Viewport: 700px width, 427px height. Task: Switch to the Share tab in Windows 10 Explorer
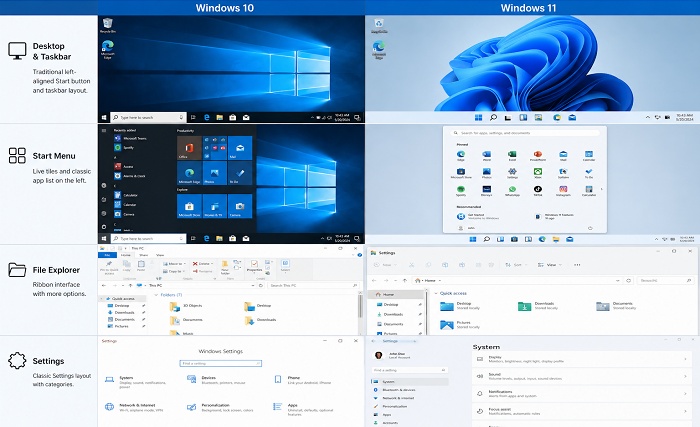point(143,255)
